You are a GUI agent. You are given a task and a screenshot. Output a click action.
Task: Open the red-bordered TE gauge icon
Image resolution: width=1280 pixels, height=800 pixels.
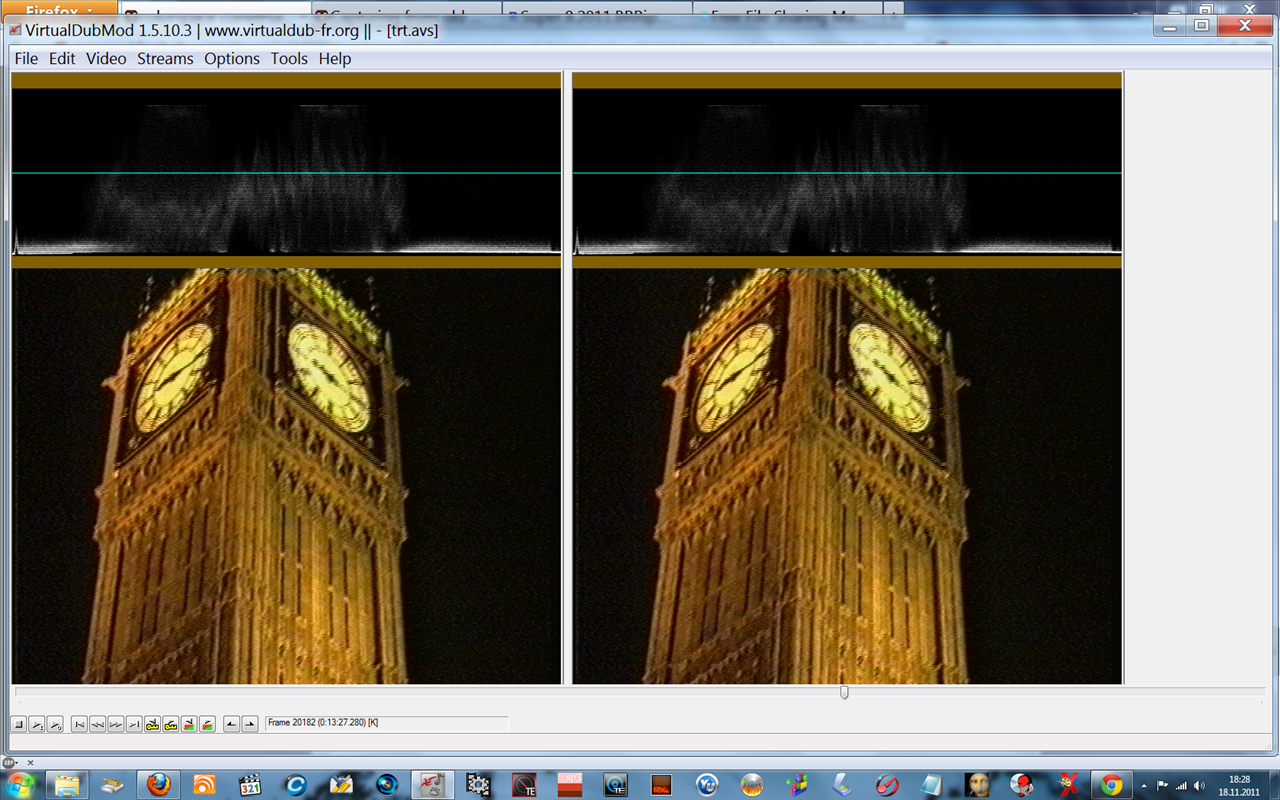pos(525,785)
